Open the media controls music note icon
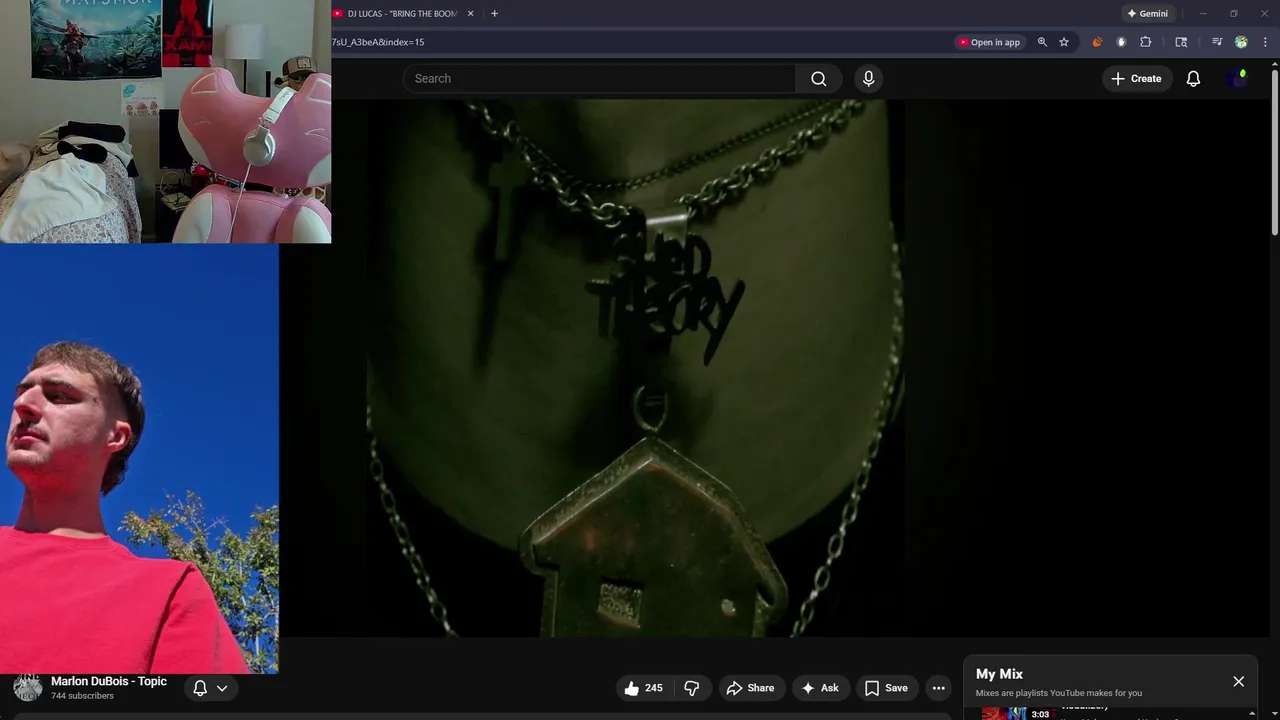 click(x=1217, y=42)
